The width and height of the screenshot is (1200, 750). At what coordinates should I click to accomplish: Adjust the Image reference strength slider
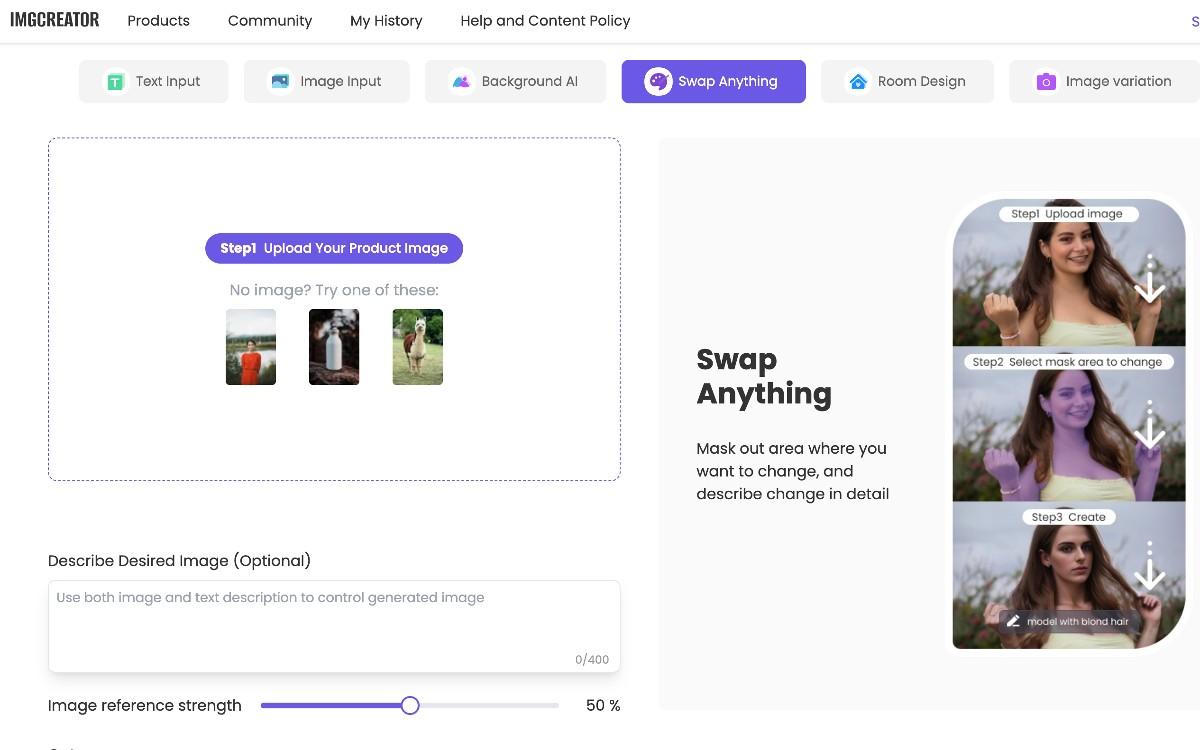click(x=409, y=705)
